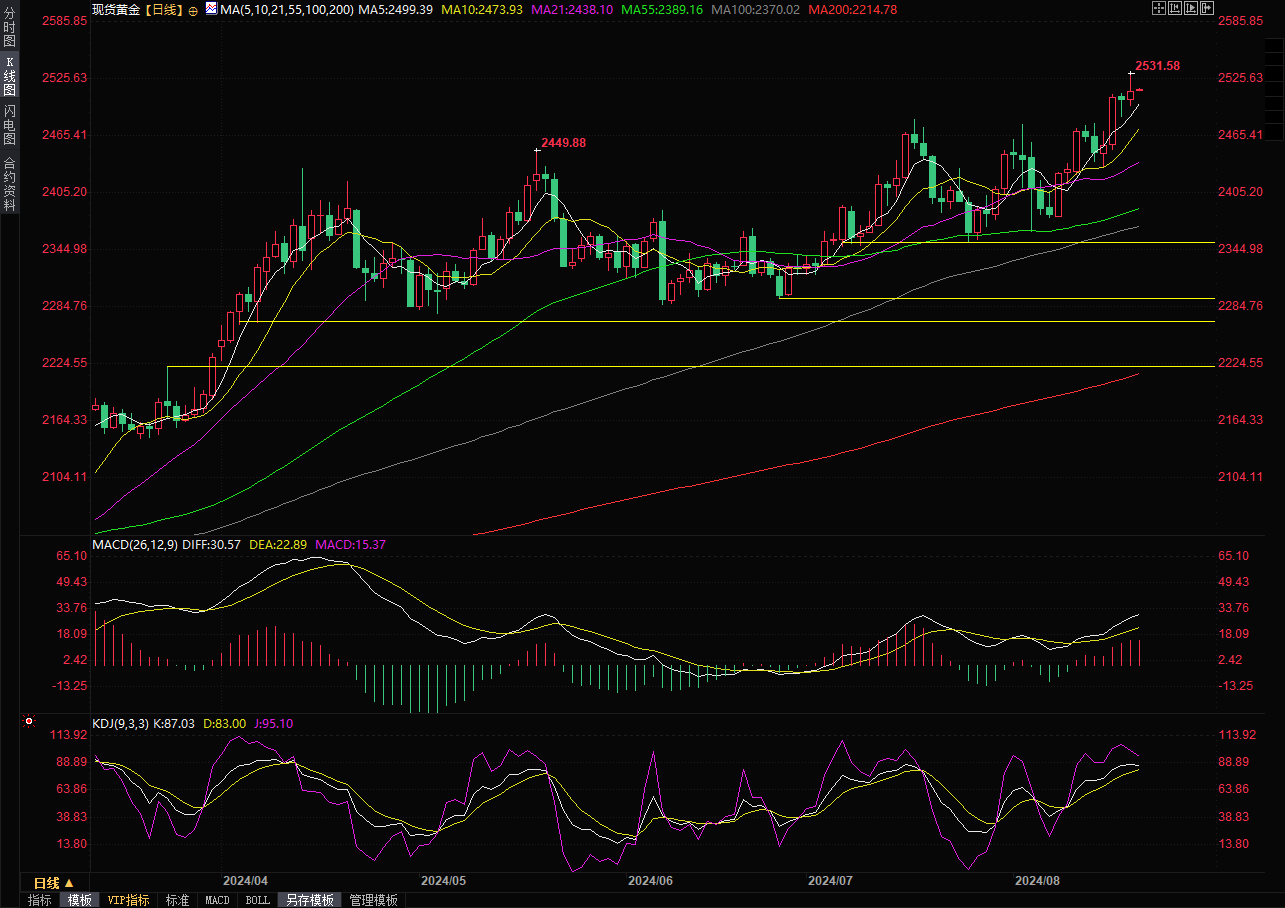This screenshot has width=1285, height=908.
Task: Click 另存模板 save template button
Action: click(x=309, y=900)
